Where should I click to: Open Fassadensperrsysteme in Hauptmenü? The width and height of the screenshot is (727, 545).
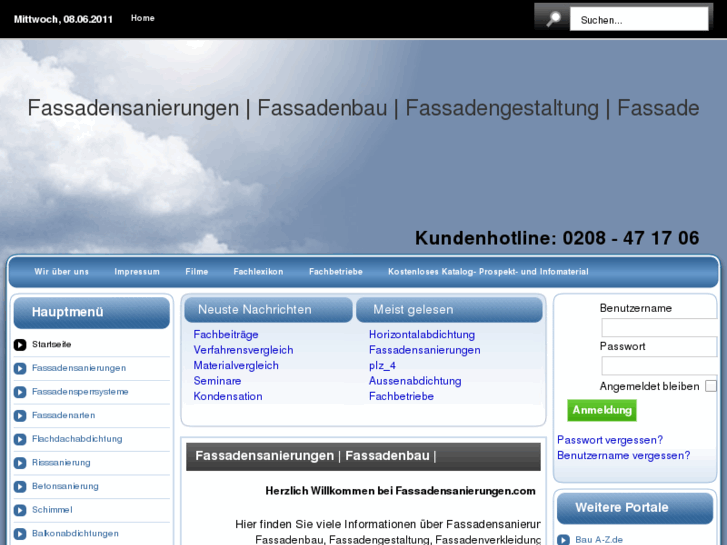(x=80, y=392)
